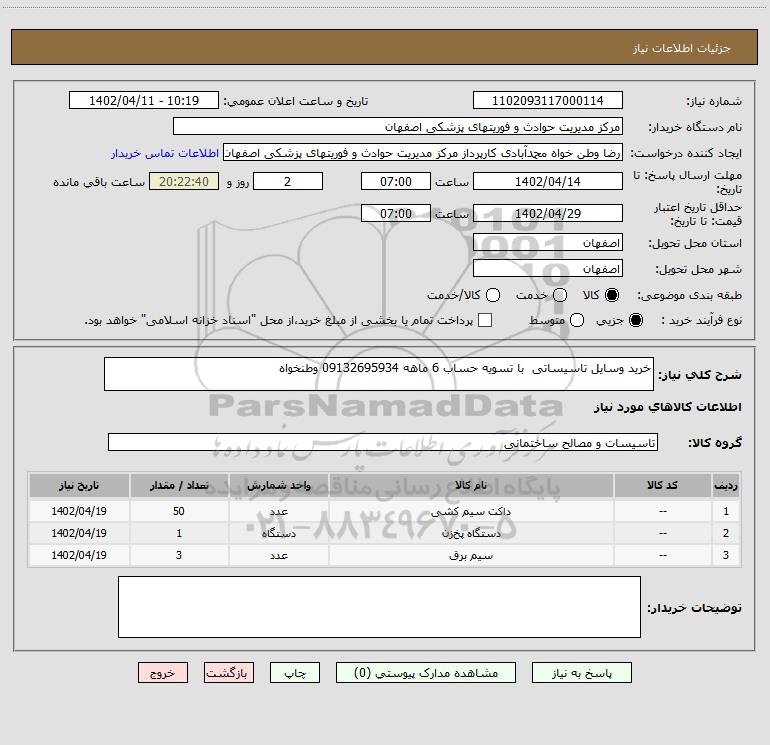
Task: Click the استان محل تحویل field
Action: click(548, 243)
